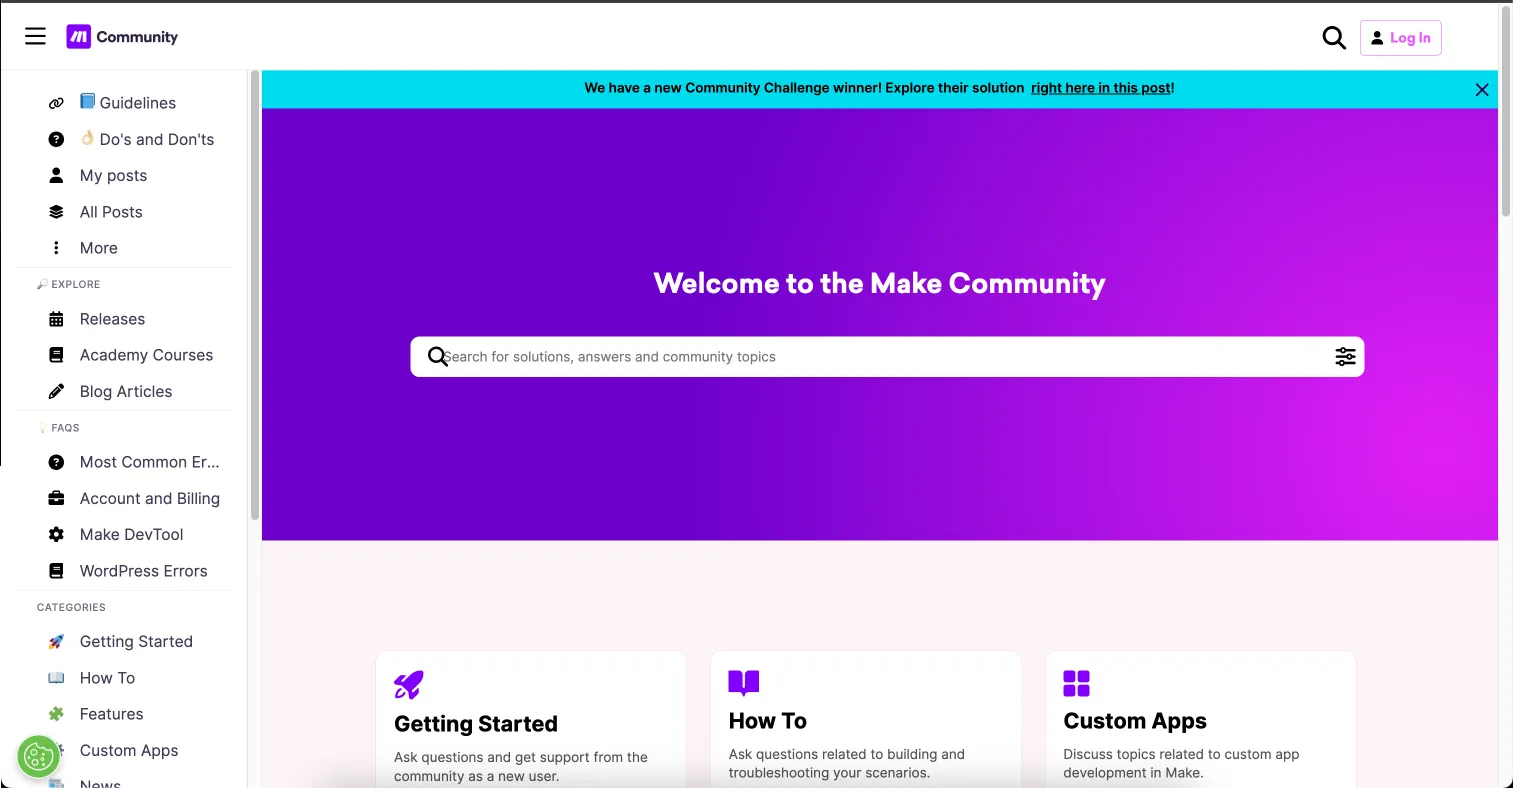
Task: Select How To category in sidebar
Action: pyautogui.click(x=107, y=678)
